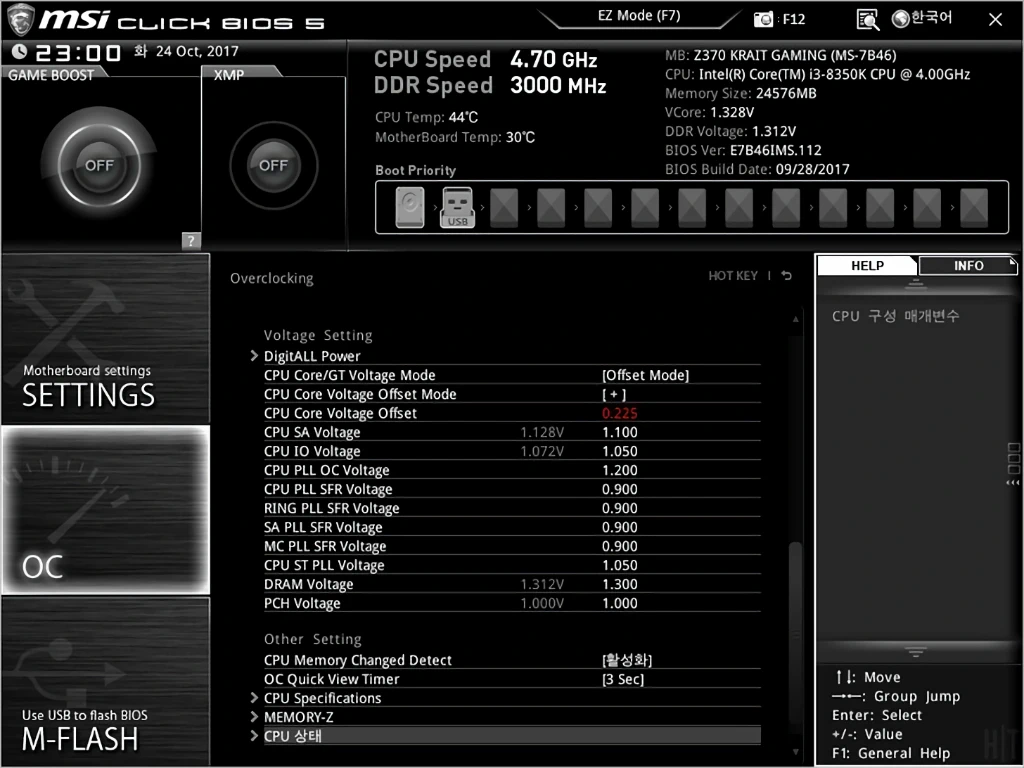Viewport: 1024px width, 768px height.
Task: Edit the CPU PLL OC Voltage value
Action: (x=619, y=470)
